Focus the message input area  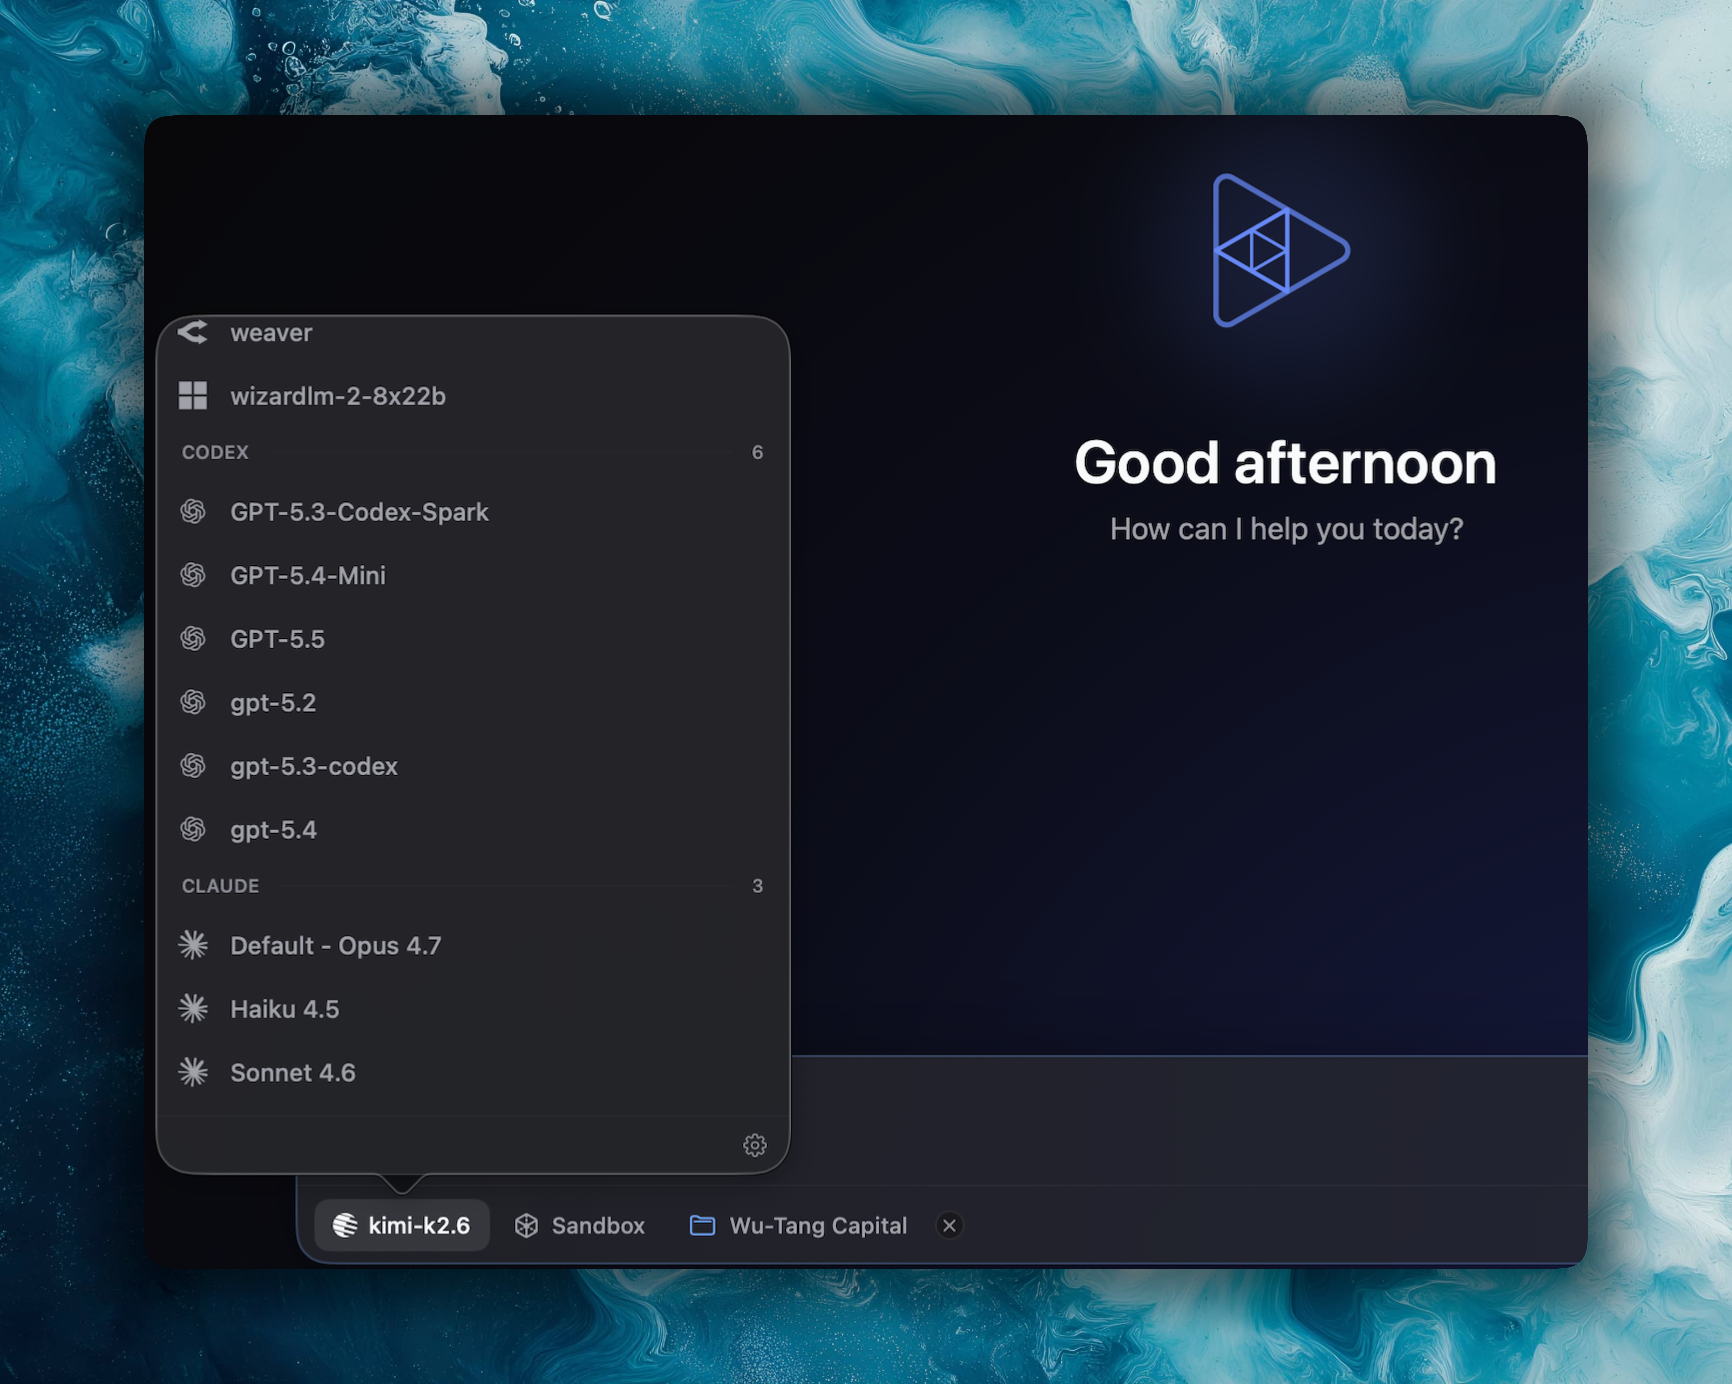point(1188,1121)
